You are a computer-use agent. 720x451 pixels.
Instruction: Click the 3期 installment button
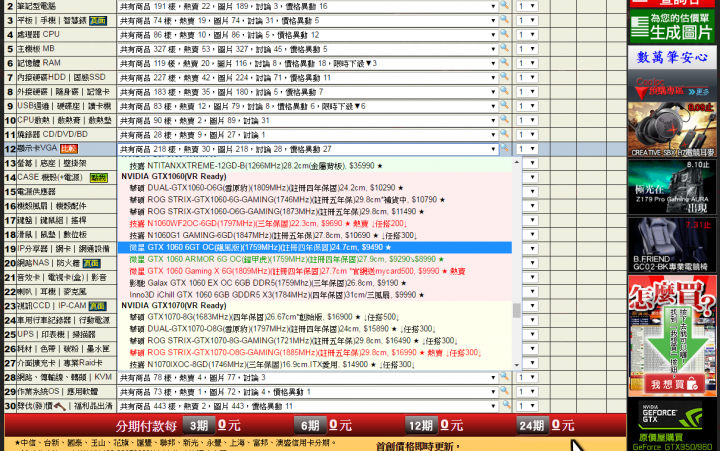[198, 426]
